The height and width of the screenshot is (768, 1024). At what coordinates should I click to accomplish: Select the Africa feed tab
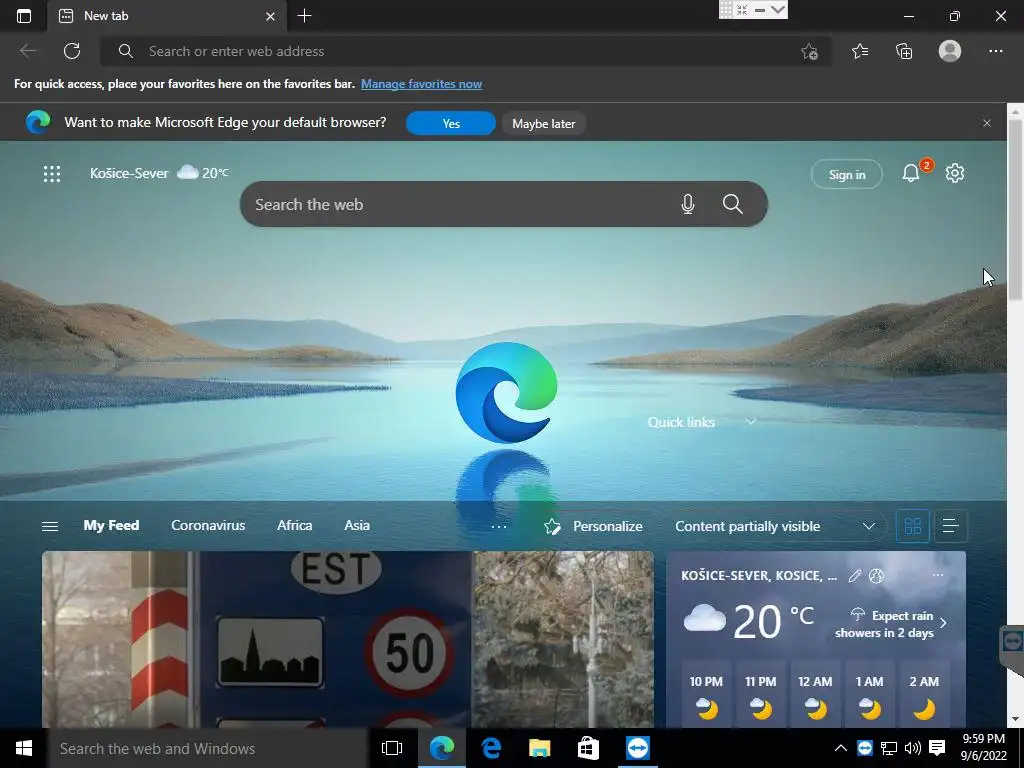pos(295,525)
